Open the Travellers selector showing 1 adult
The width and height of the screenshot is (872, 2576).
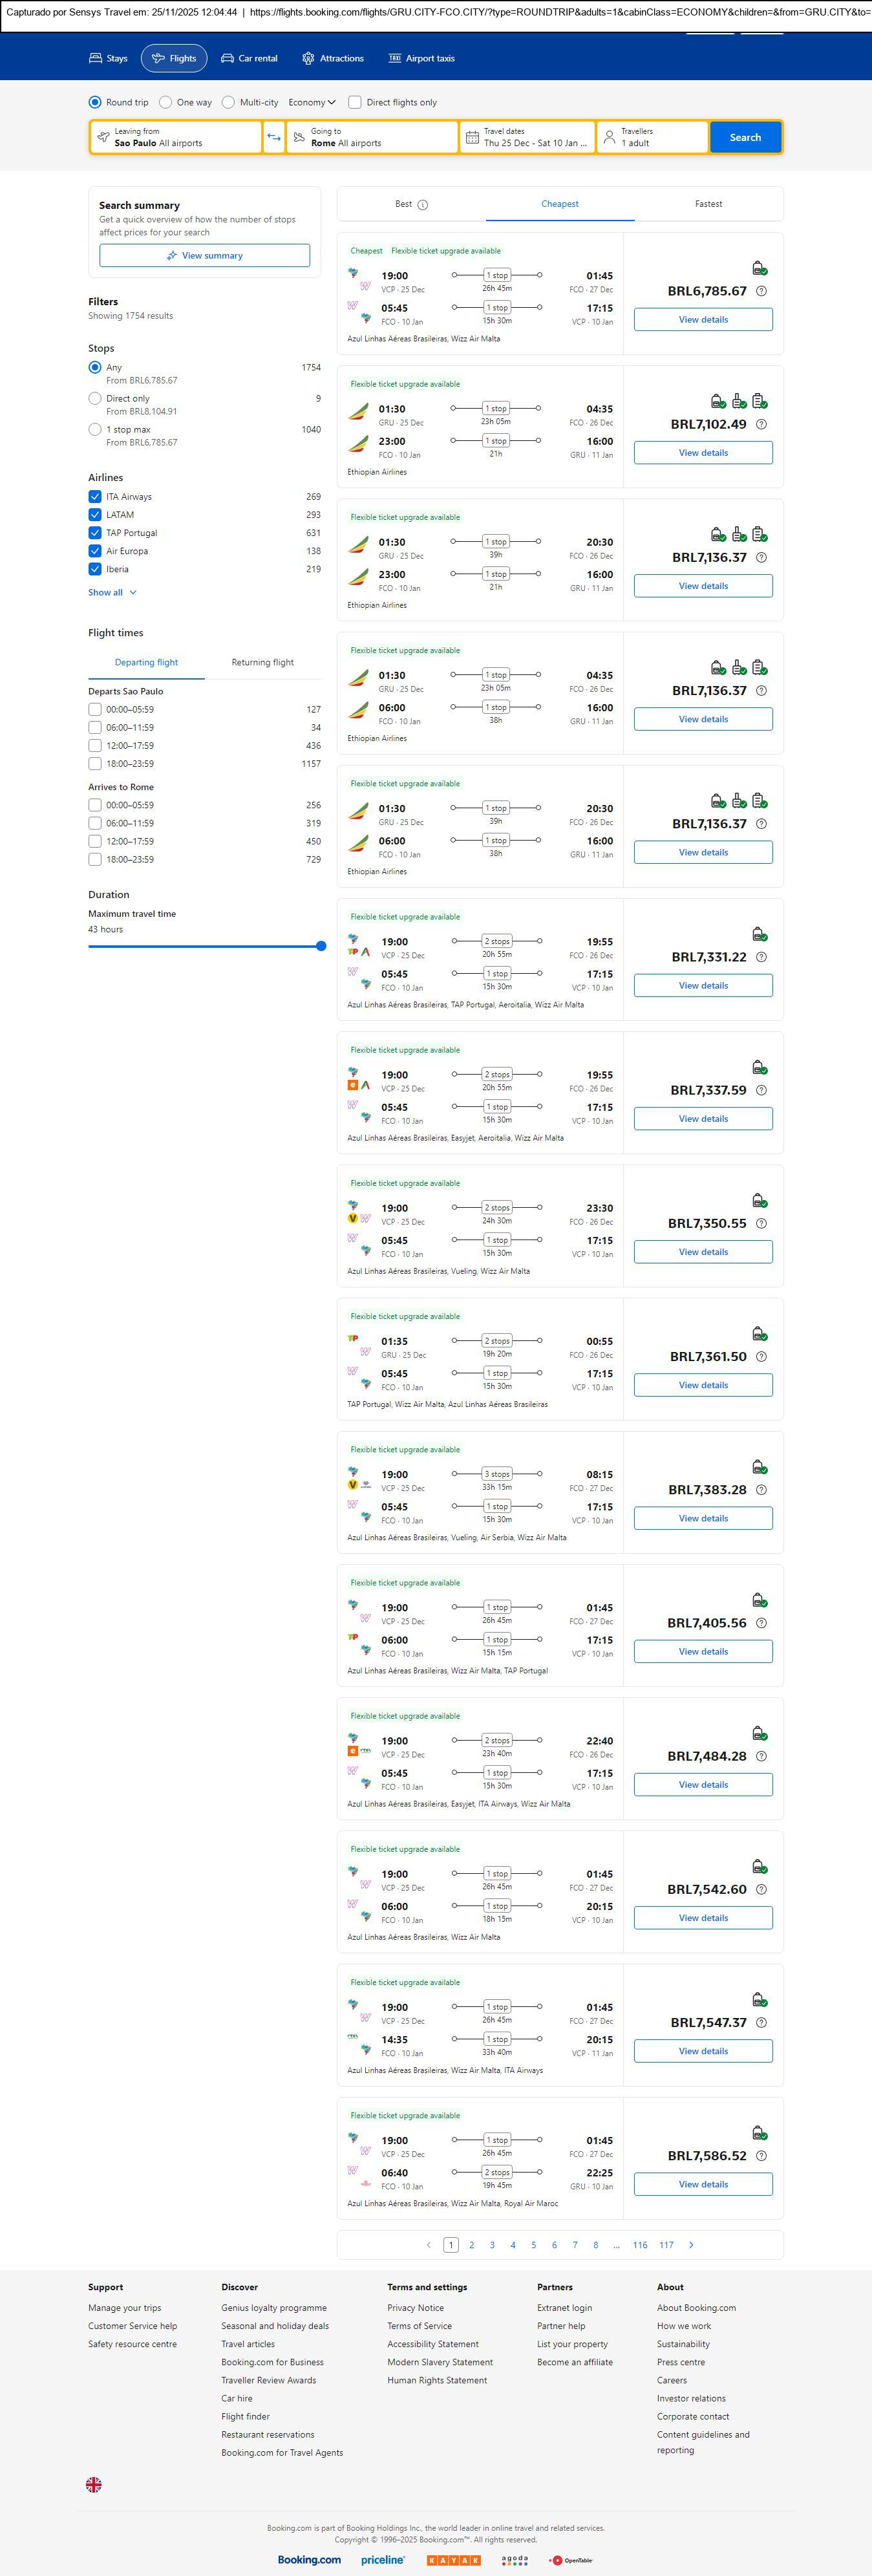[x=652, y=137]
